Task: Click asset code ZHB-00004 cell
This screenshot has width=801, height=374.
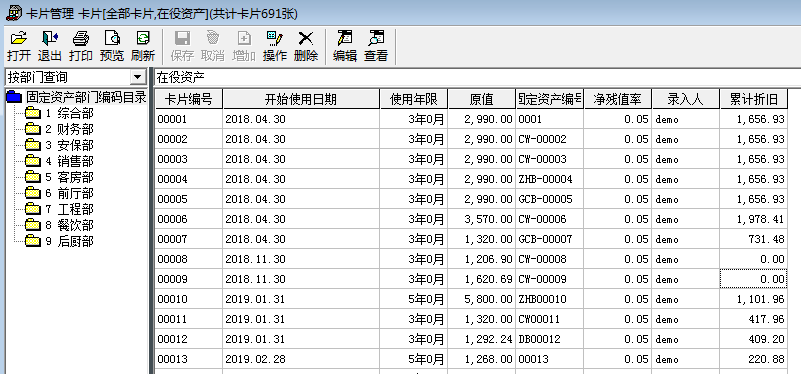Action: click(x=549, y=179)
